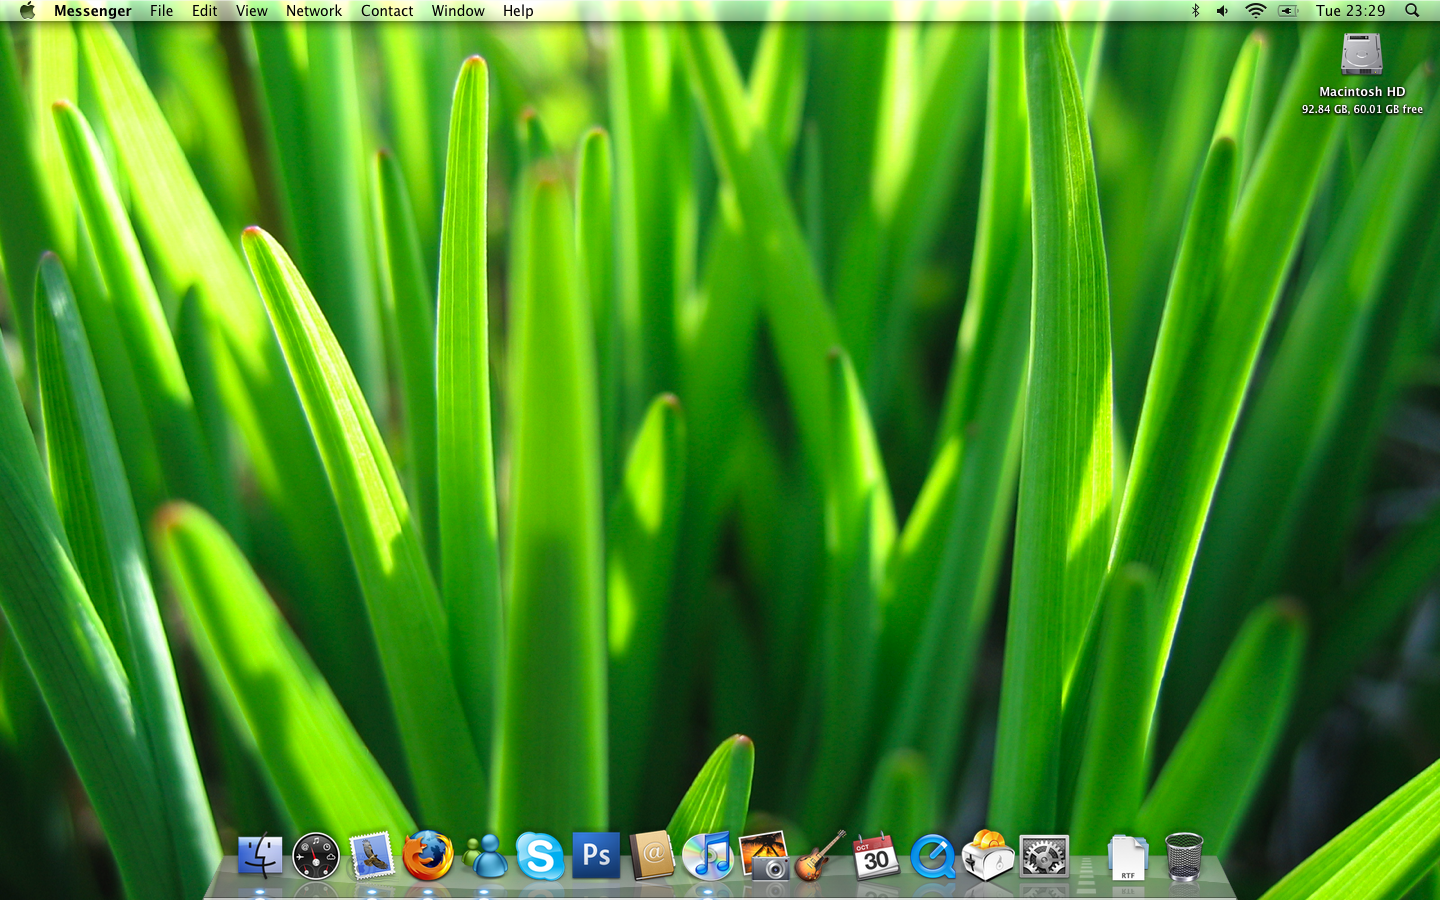This screenshot has width=1440, height=900.
Task: Click the '92.84 GB, 60.01 GB free' text
Action: click(1362, 110)
